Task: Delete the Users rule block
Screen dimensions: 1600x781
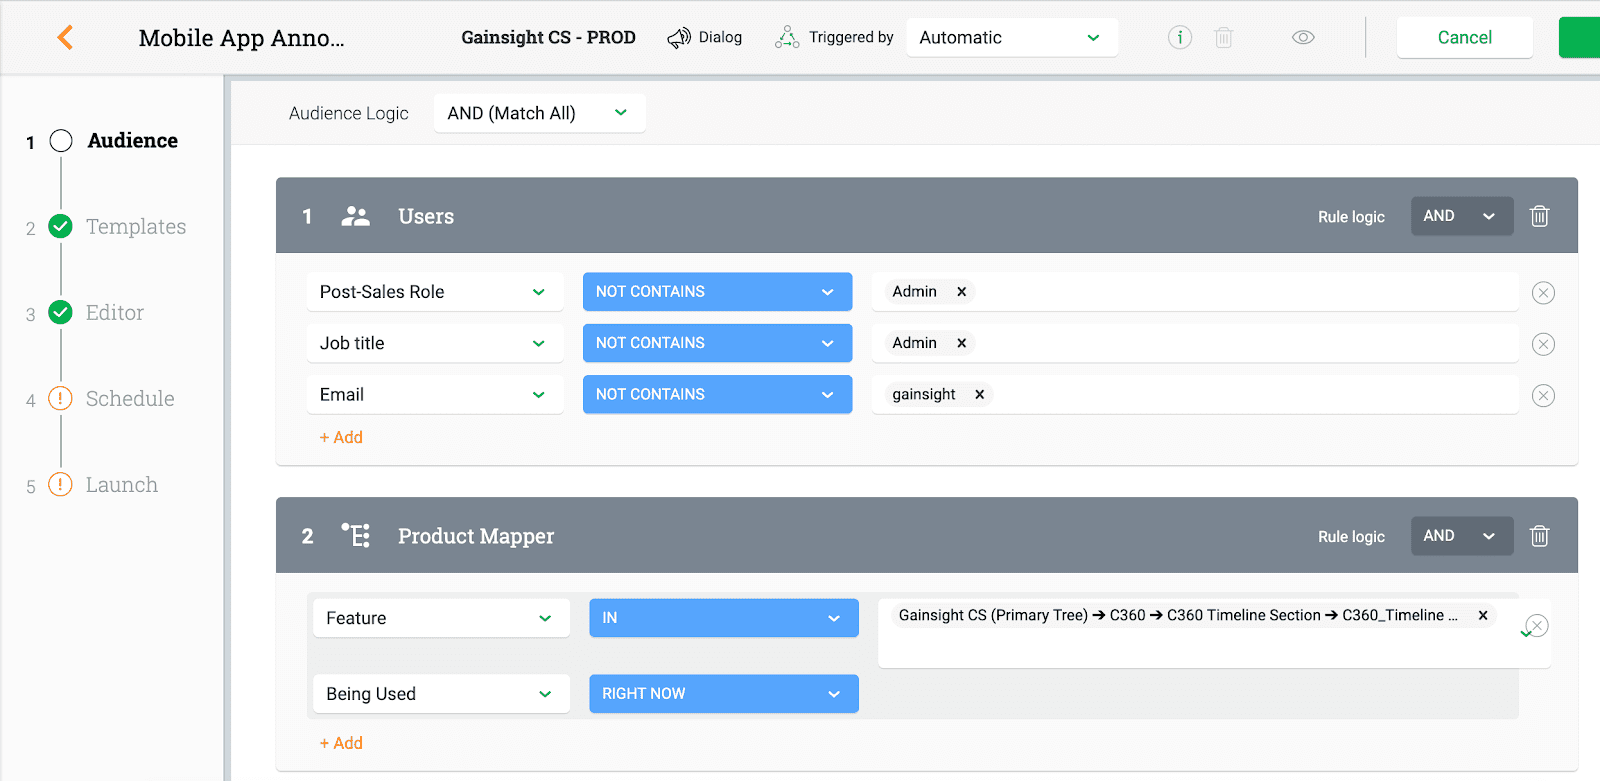Action: coord(1539,216)
